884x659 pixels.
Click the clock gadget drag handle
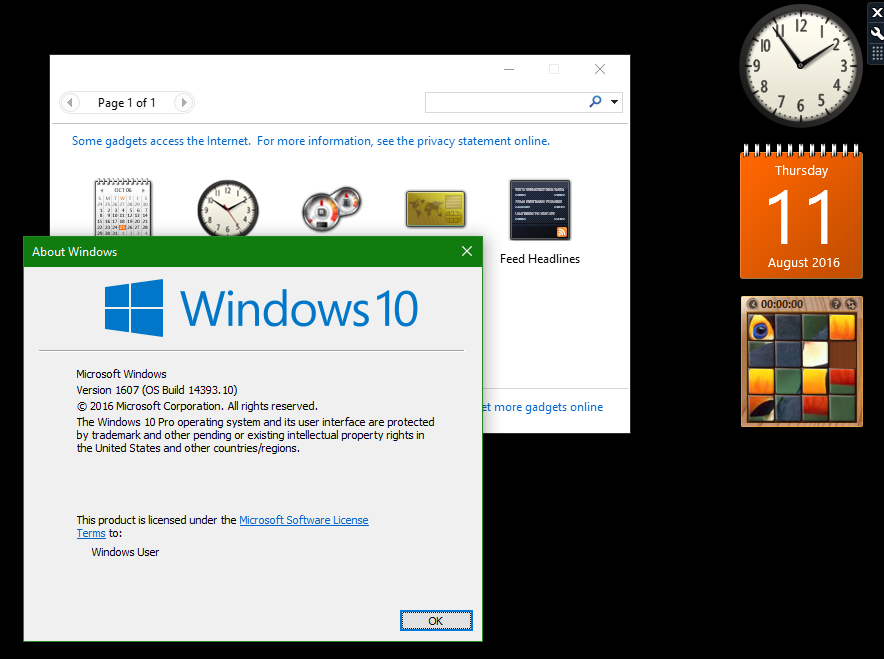pyautogui.click(x=877, y=54)
